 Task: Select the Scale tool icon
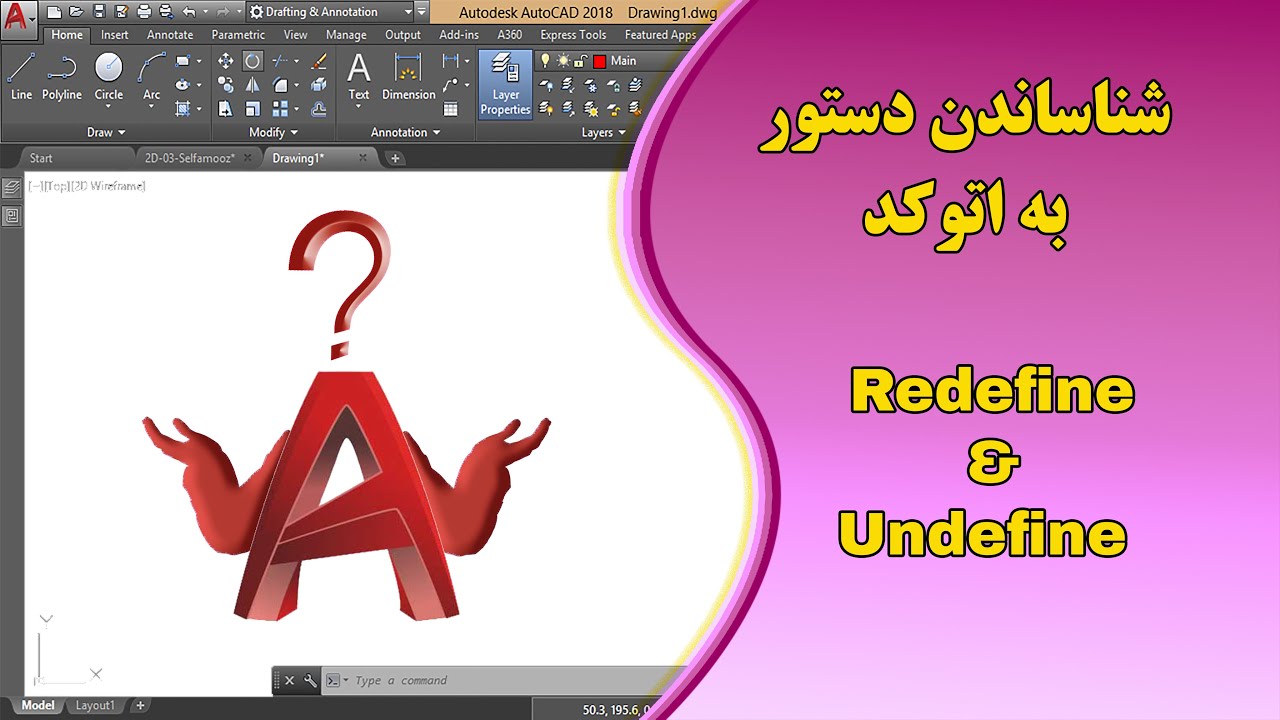click(253, 109)
